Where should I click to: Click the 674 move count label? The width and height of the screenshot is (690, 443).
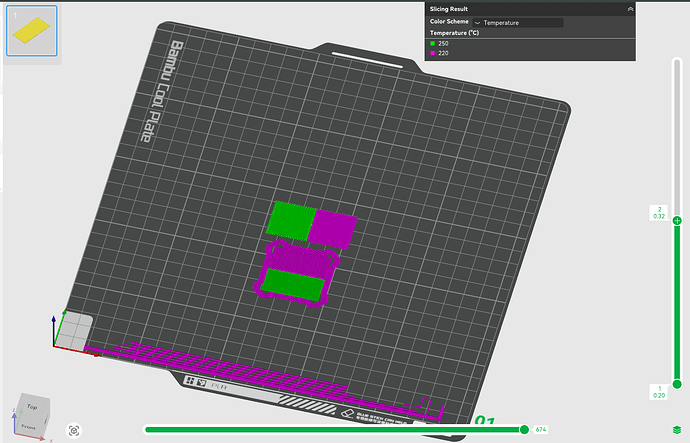coord(541,429)
